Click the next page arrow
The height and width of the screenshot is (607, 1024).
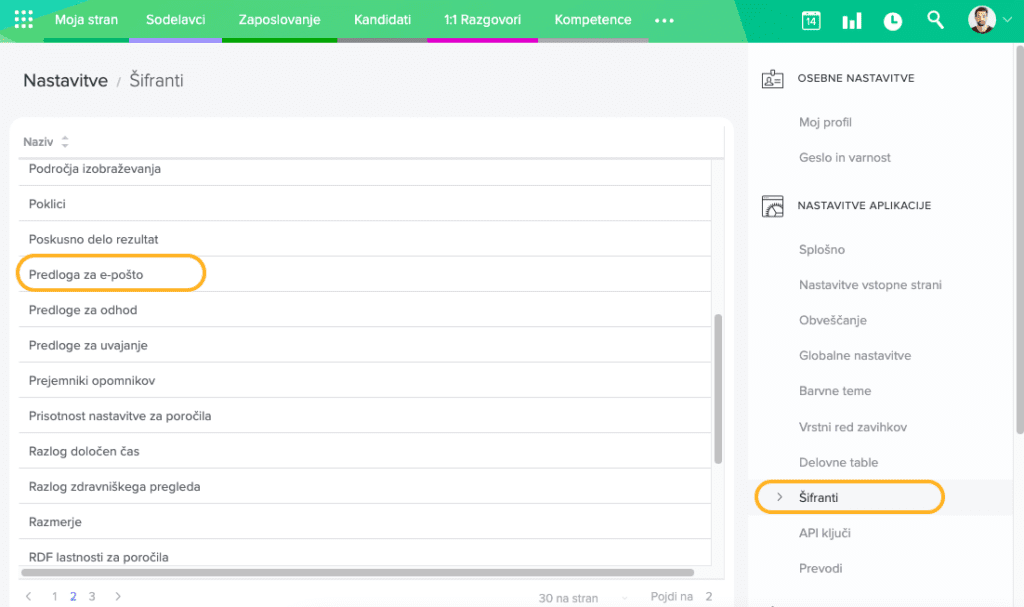118,597
